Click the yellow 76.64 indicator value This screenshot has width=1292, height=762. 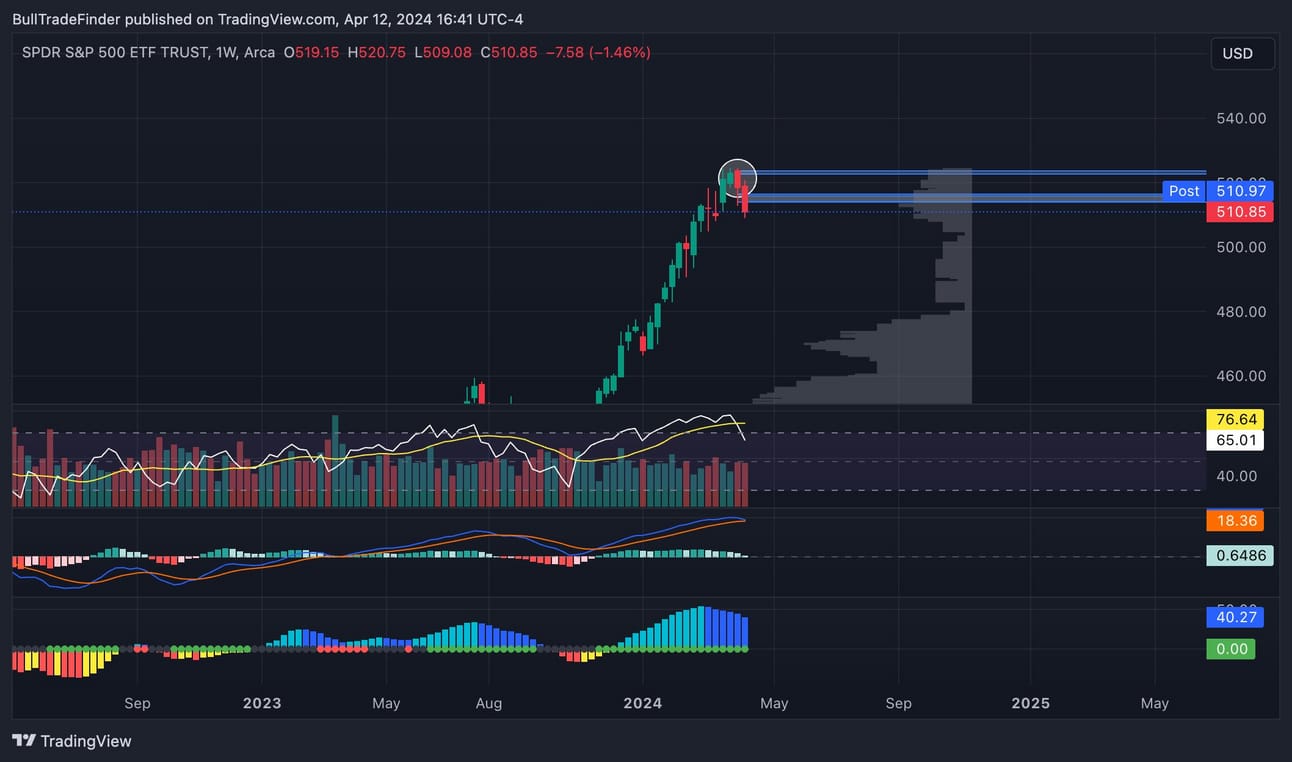coord(1235,419)
